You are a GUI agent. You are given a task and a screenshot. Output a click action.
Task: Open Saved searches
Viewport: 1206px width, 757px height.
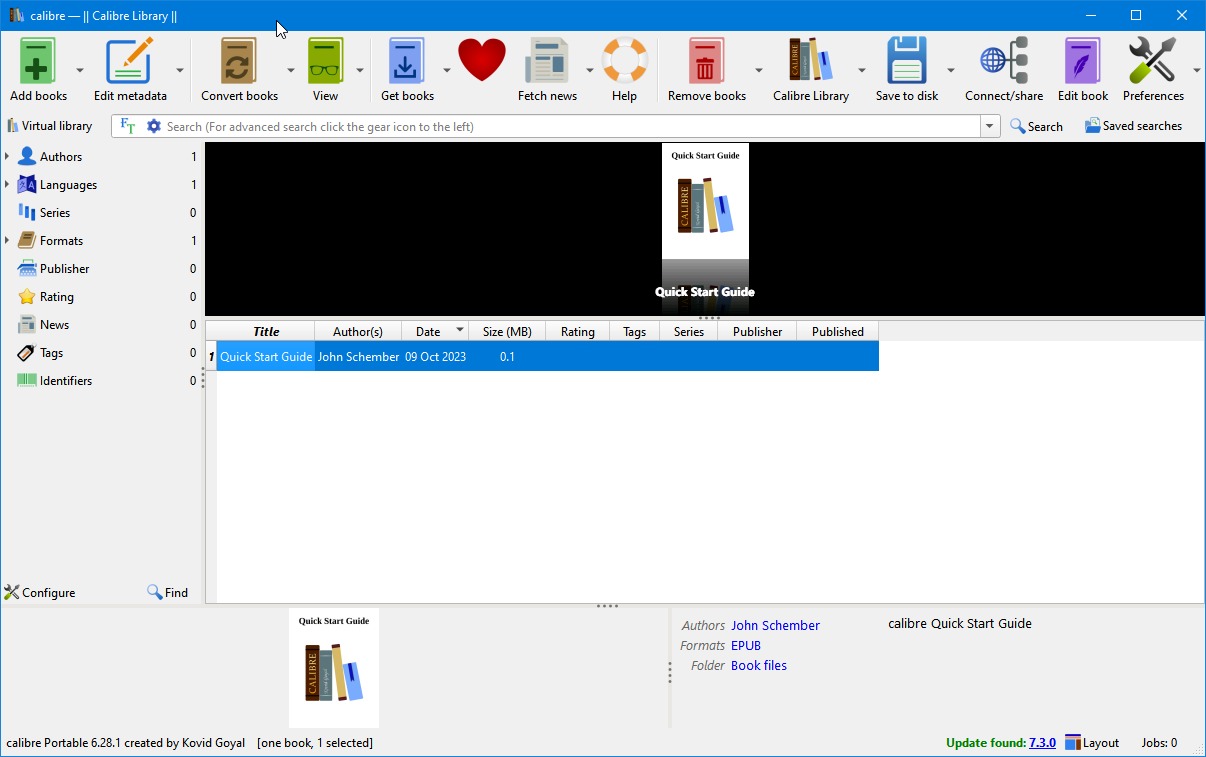pyautogui.click(x=1133, y=126)
